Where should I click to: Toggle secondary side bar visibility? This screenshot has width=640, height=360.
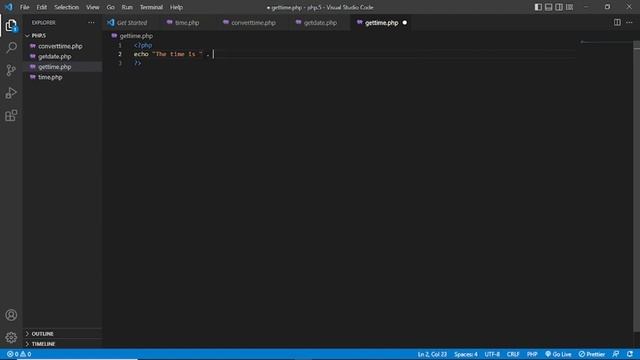(x=559, y=7)
